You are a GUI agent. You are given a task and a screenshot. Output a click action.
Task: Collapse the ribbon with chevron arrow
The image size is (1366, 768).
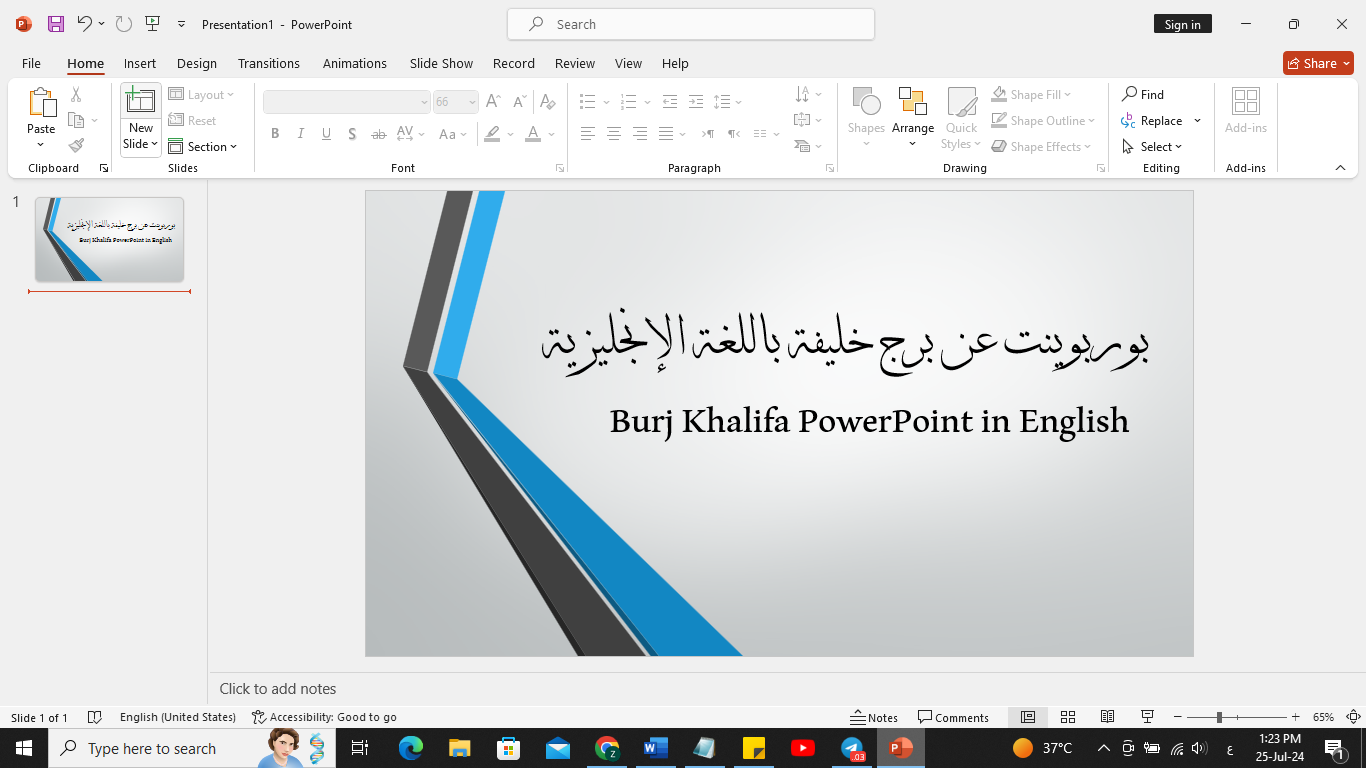pyautogui.click(x=1340, y=168)
